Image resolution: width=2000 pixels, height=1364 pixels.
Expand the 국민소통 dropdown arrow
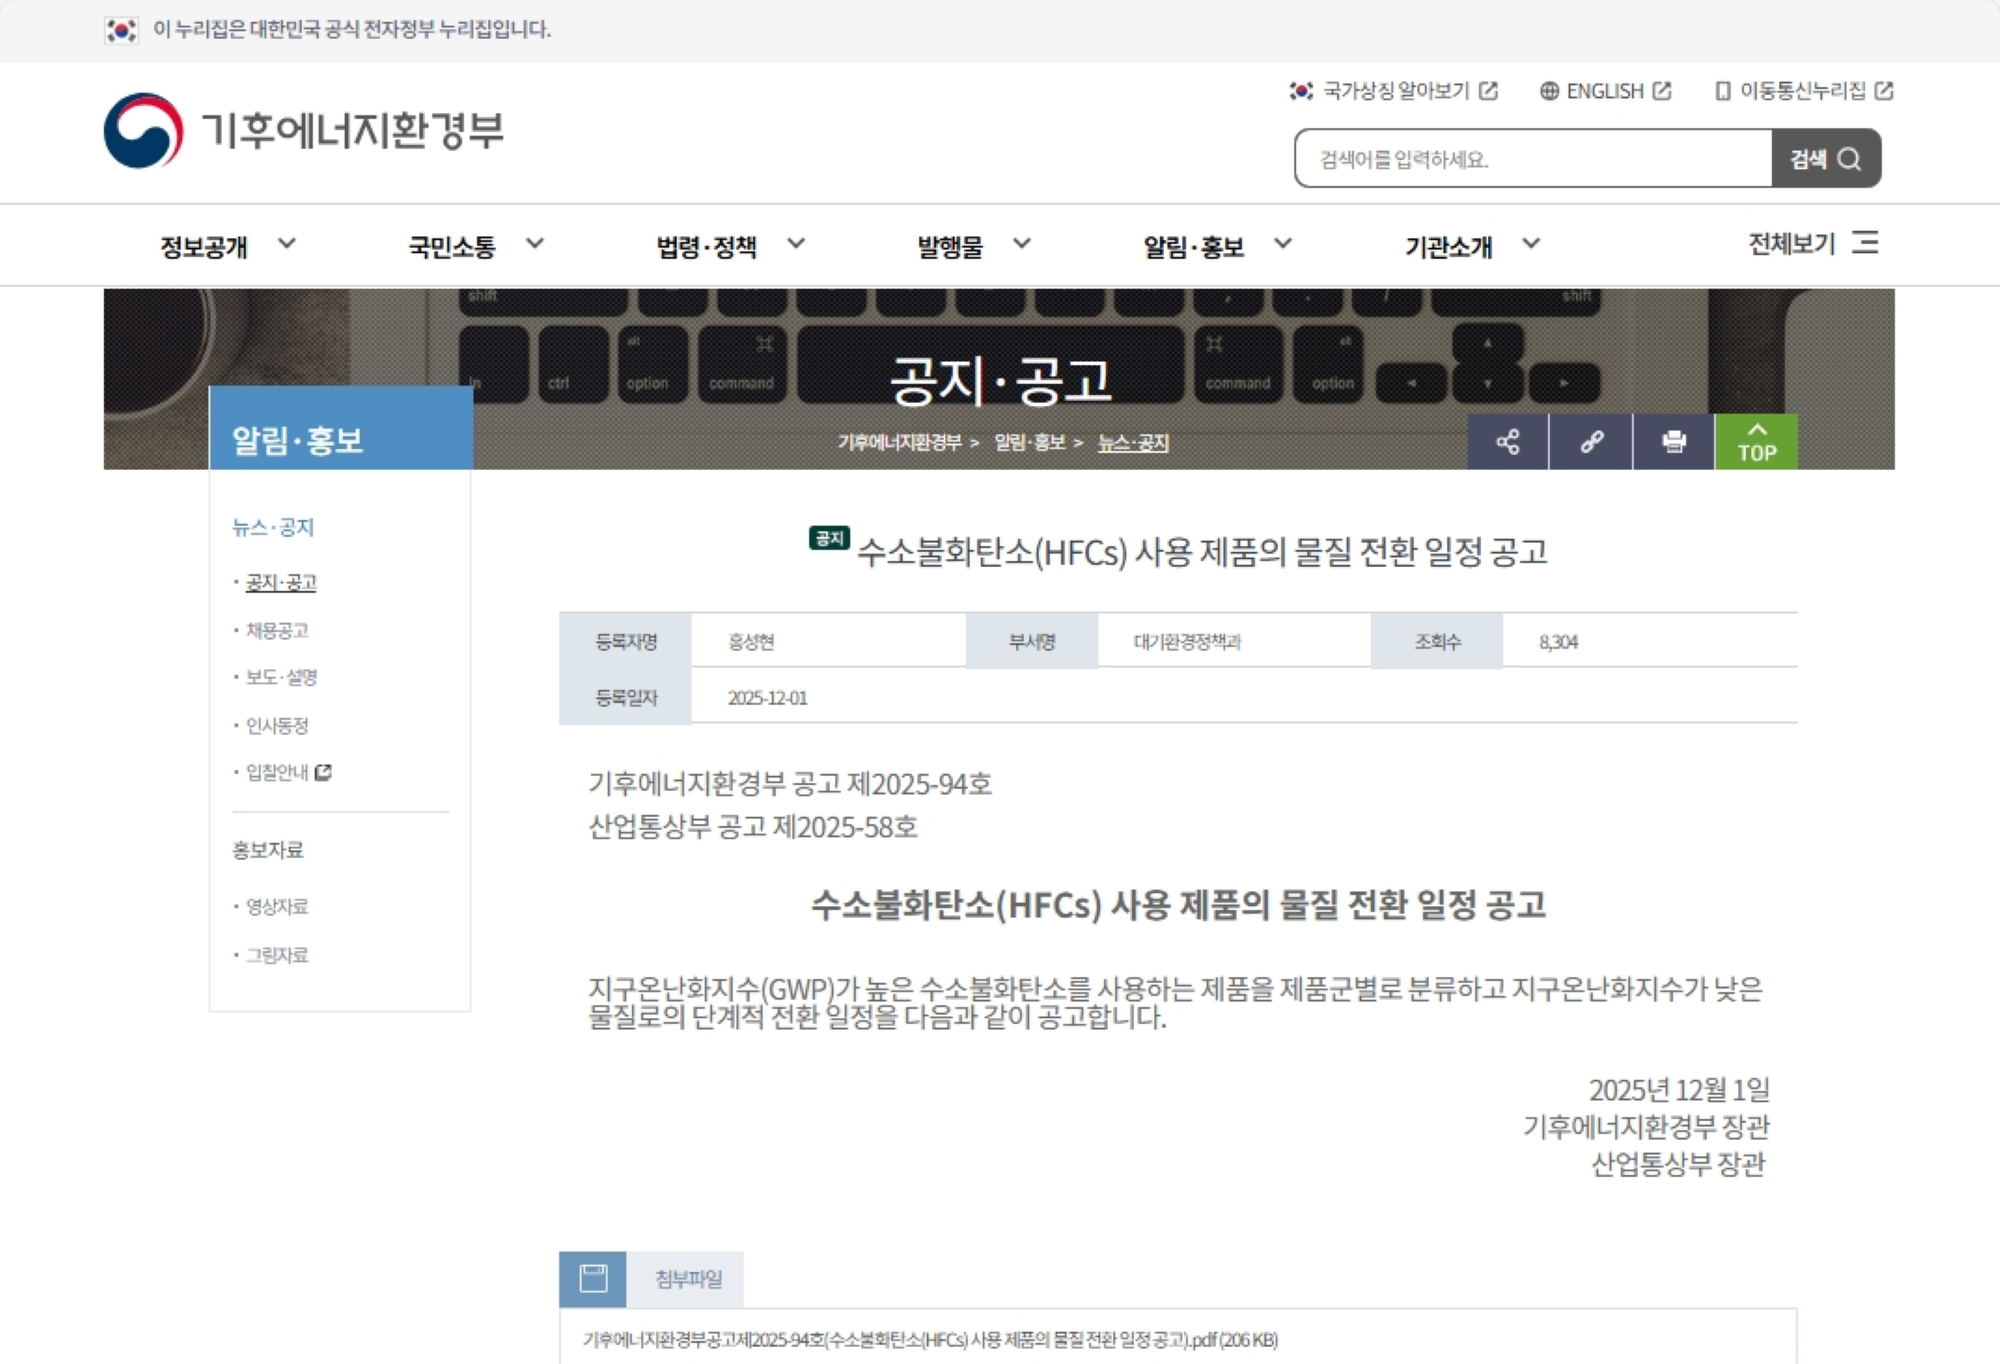[x=535, y=244]
